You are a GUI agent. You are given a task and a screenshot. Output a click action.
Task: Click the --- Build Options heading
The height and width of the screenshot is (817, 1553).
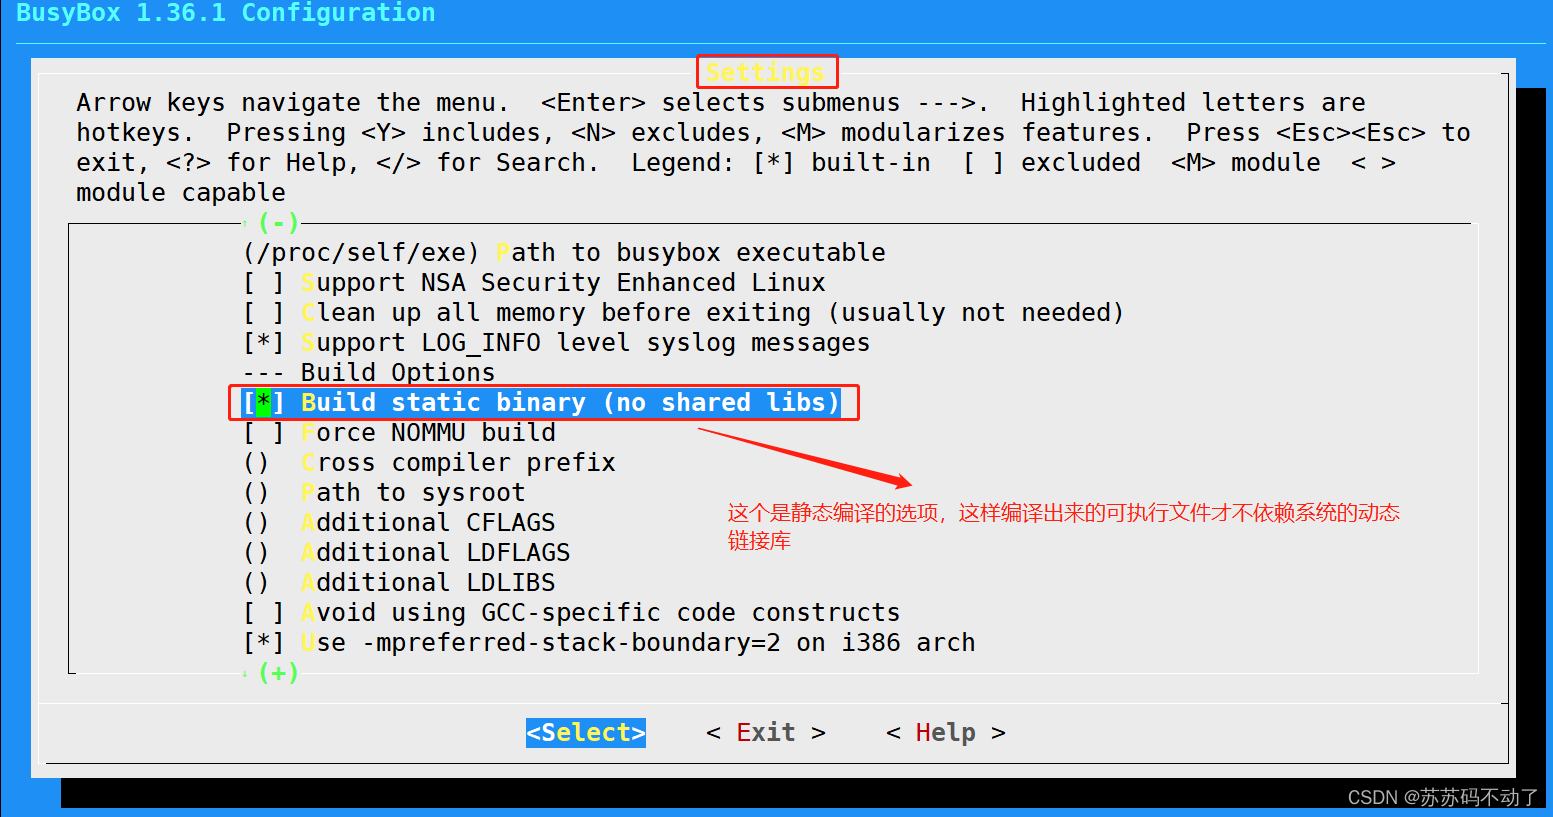pos(369,373)
